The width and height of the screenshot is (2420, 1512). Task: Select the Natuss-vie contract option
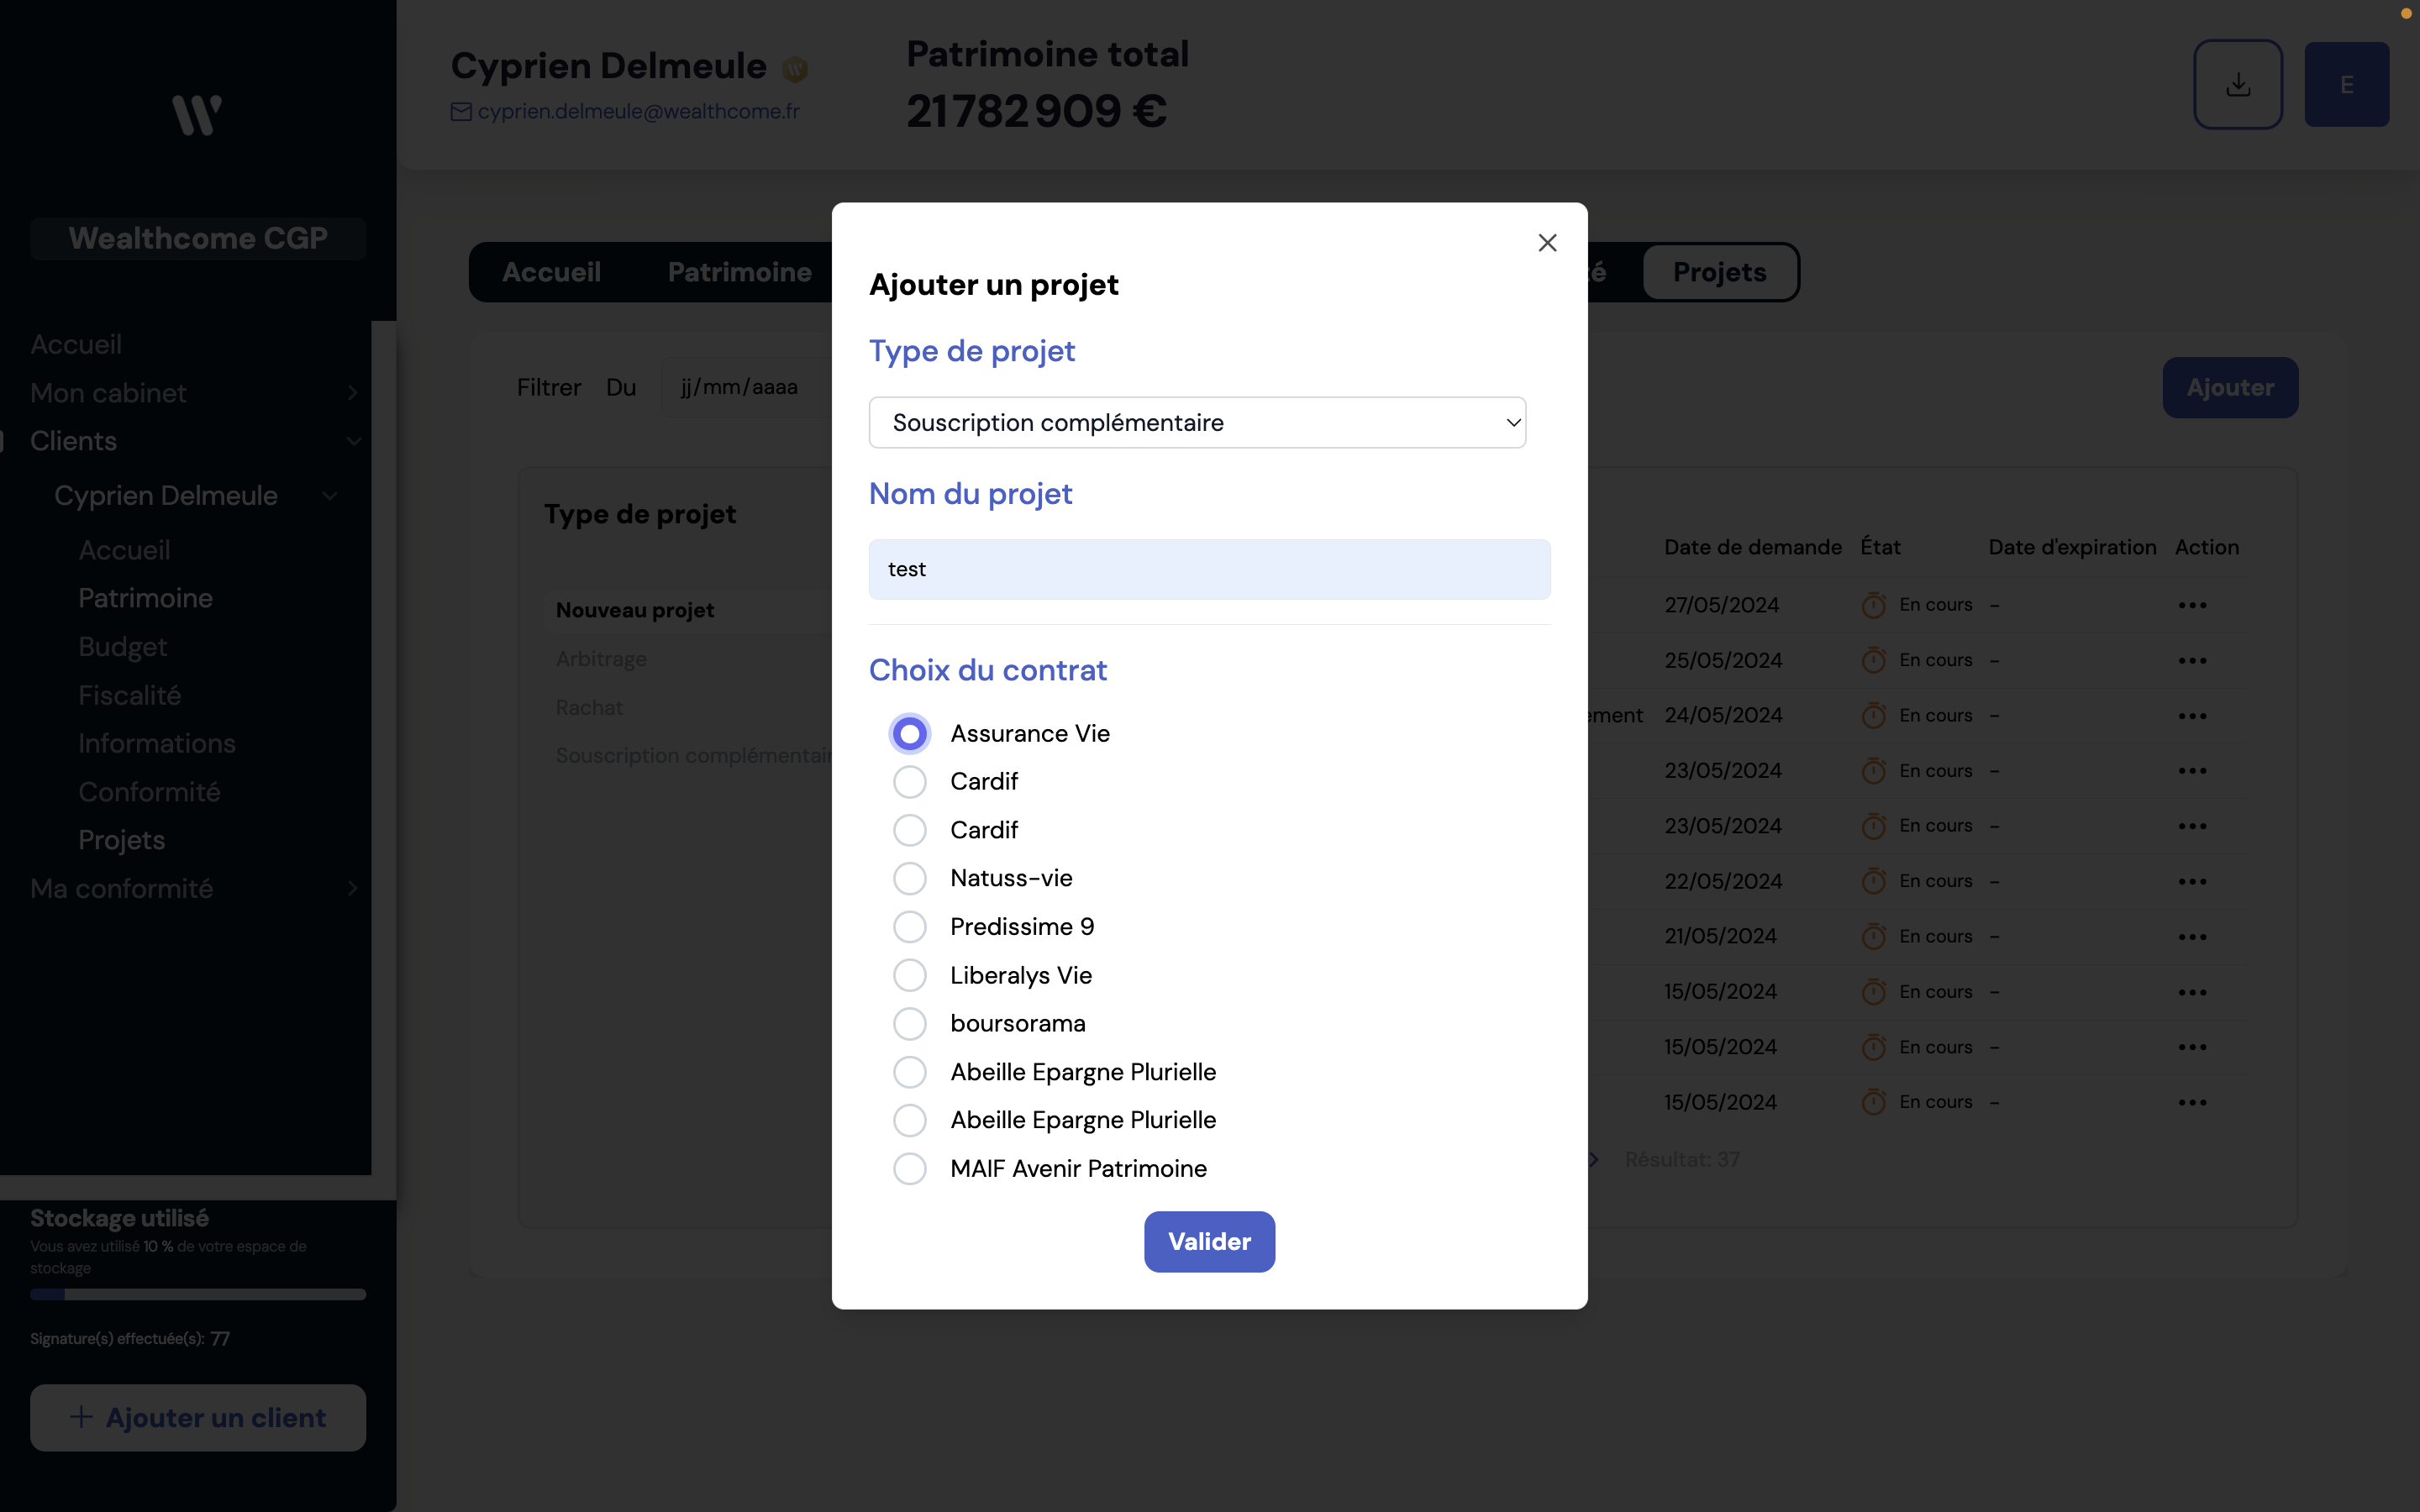pyautogui.click(x=909, y=878)
